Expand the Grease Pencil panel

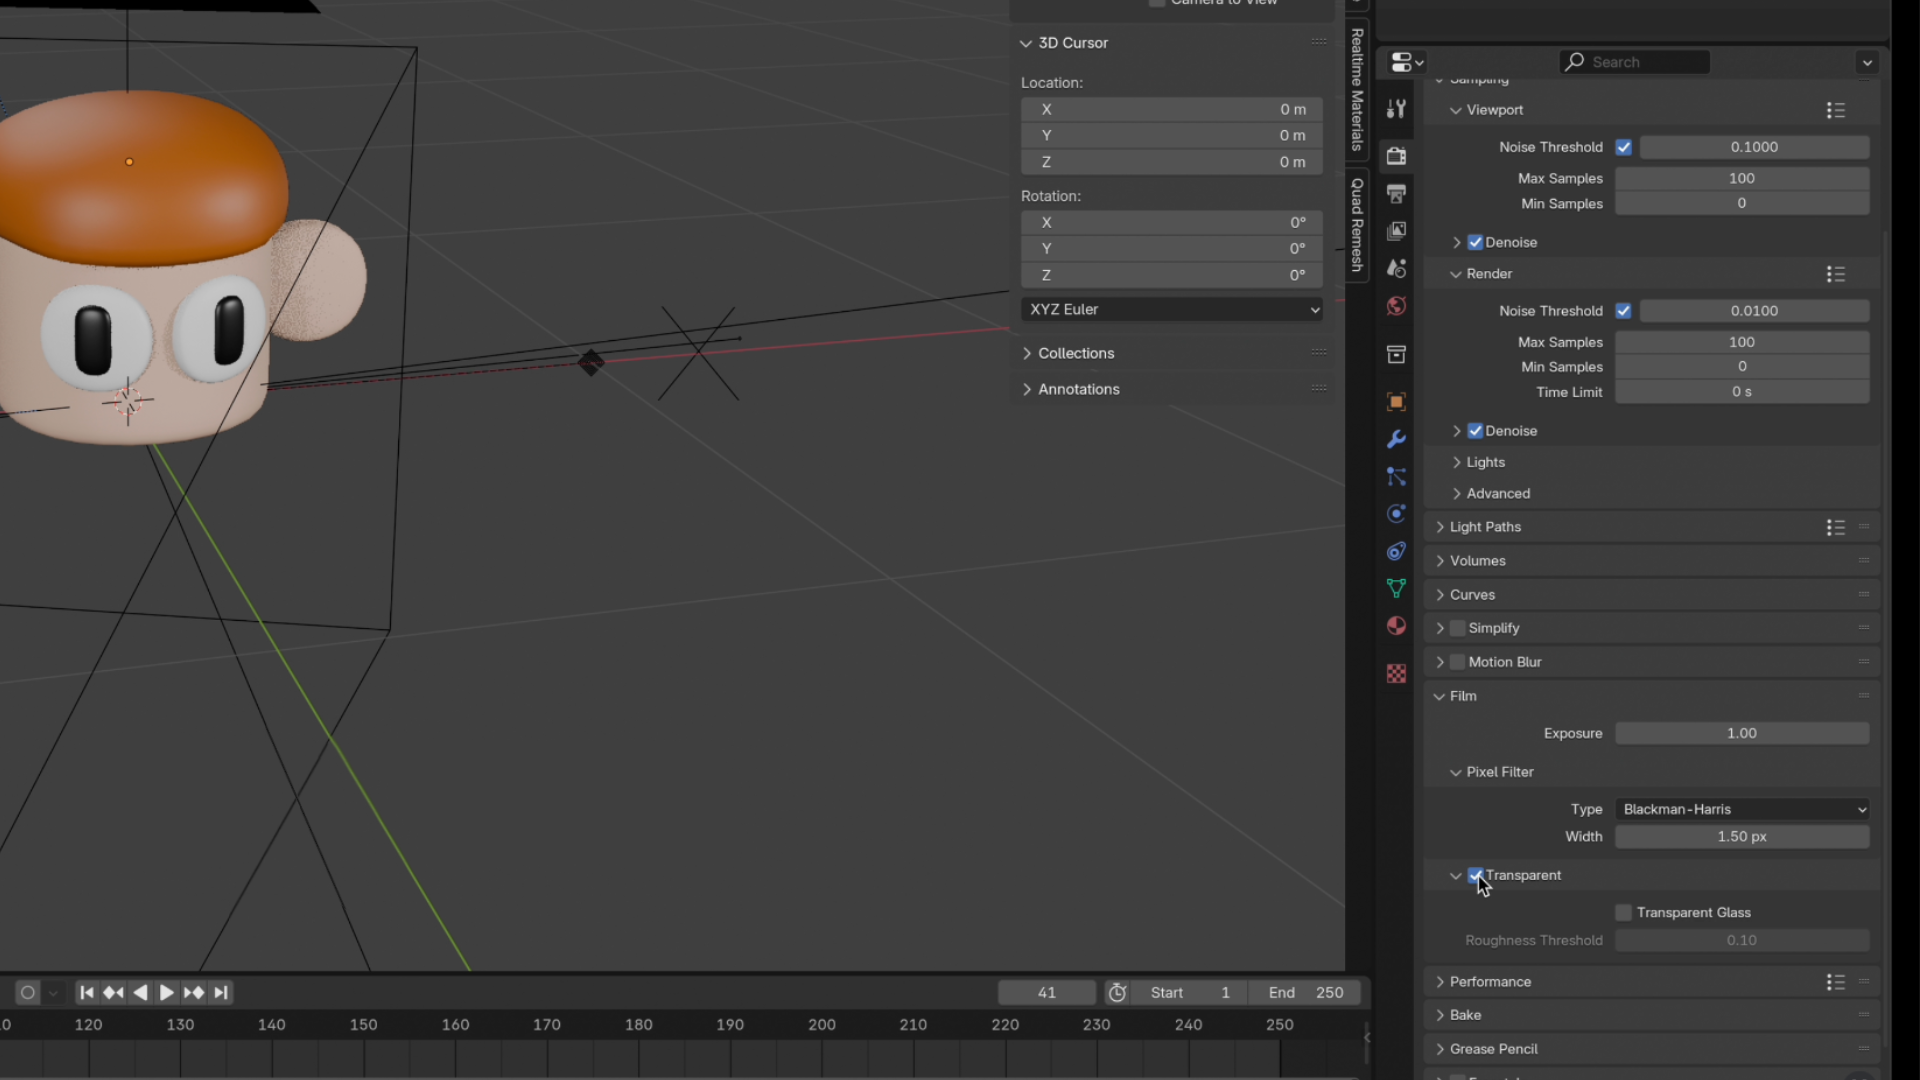[1440, 1049]
